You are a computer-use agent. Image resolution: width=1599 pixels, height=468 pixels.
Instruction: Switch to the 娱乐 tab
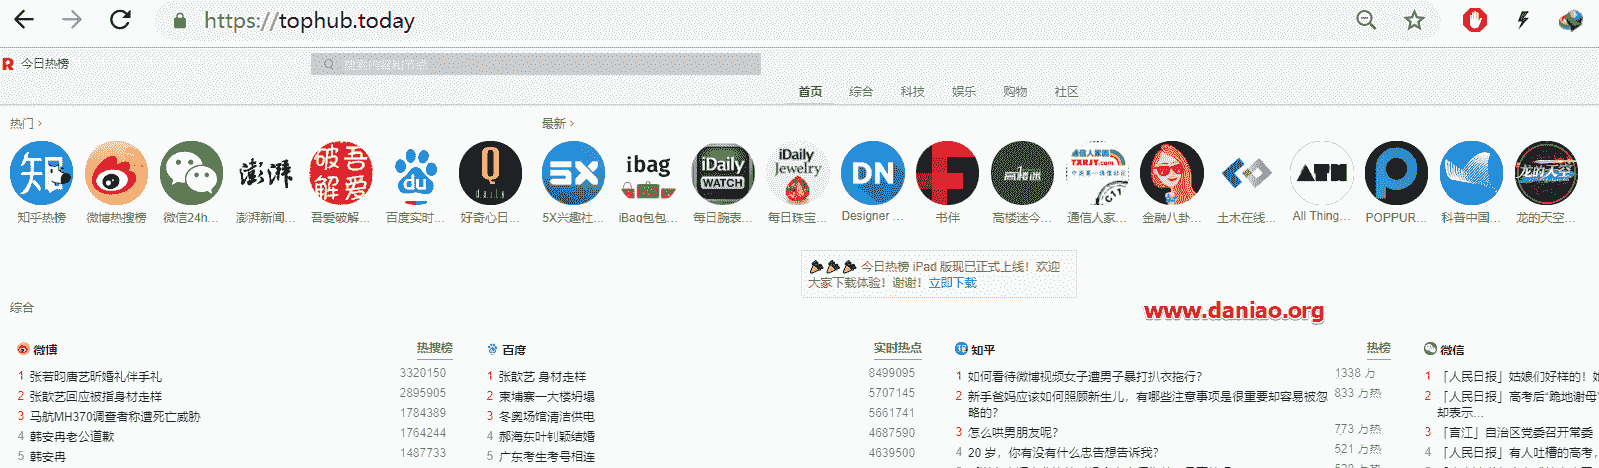point(964,91)
